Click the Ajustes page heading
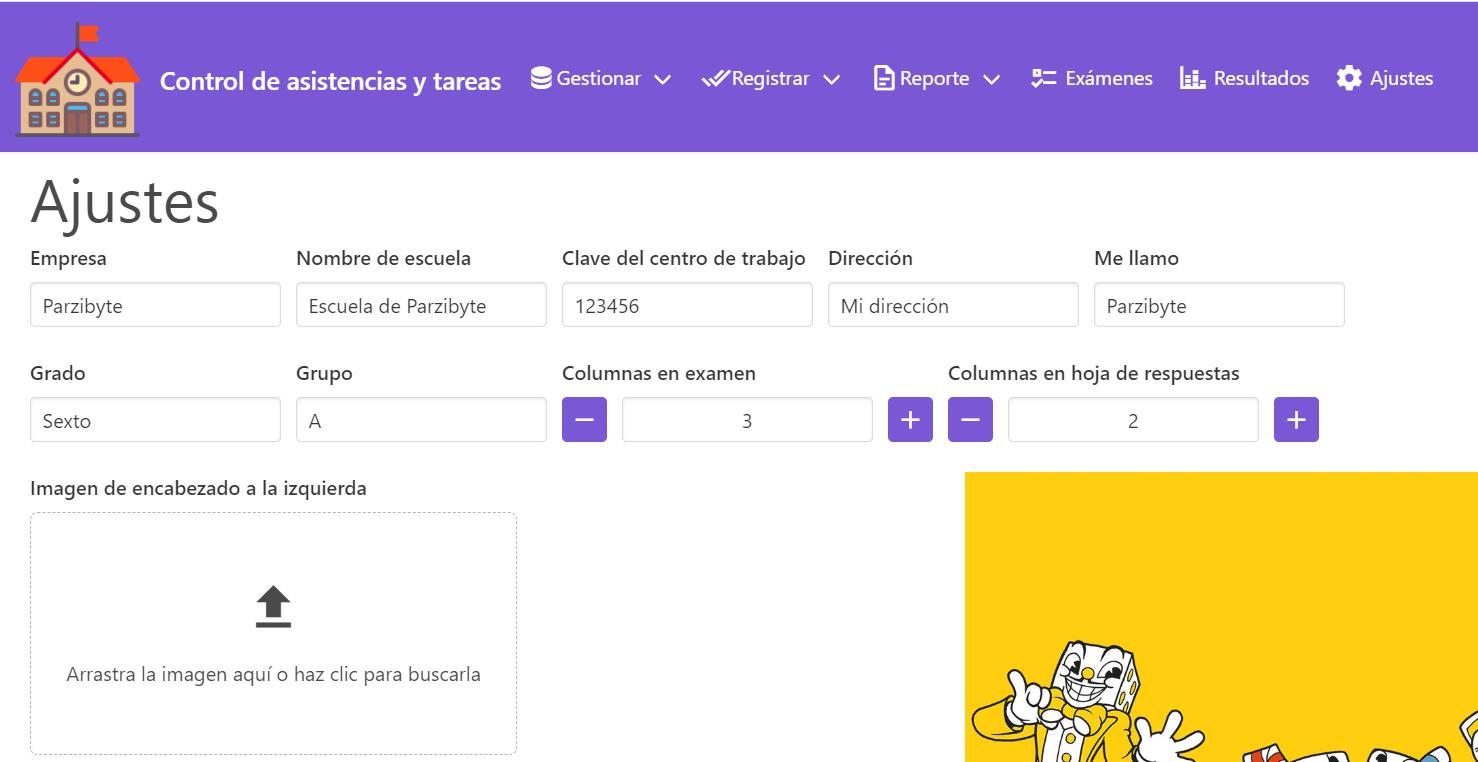The image size is (1478, 762). click(x=125, y=201)
